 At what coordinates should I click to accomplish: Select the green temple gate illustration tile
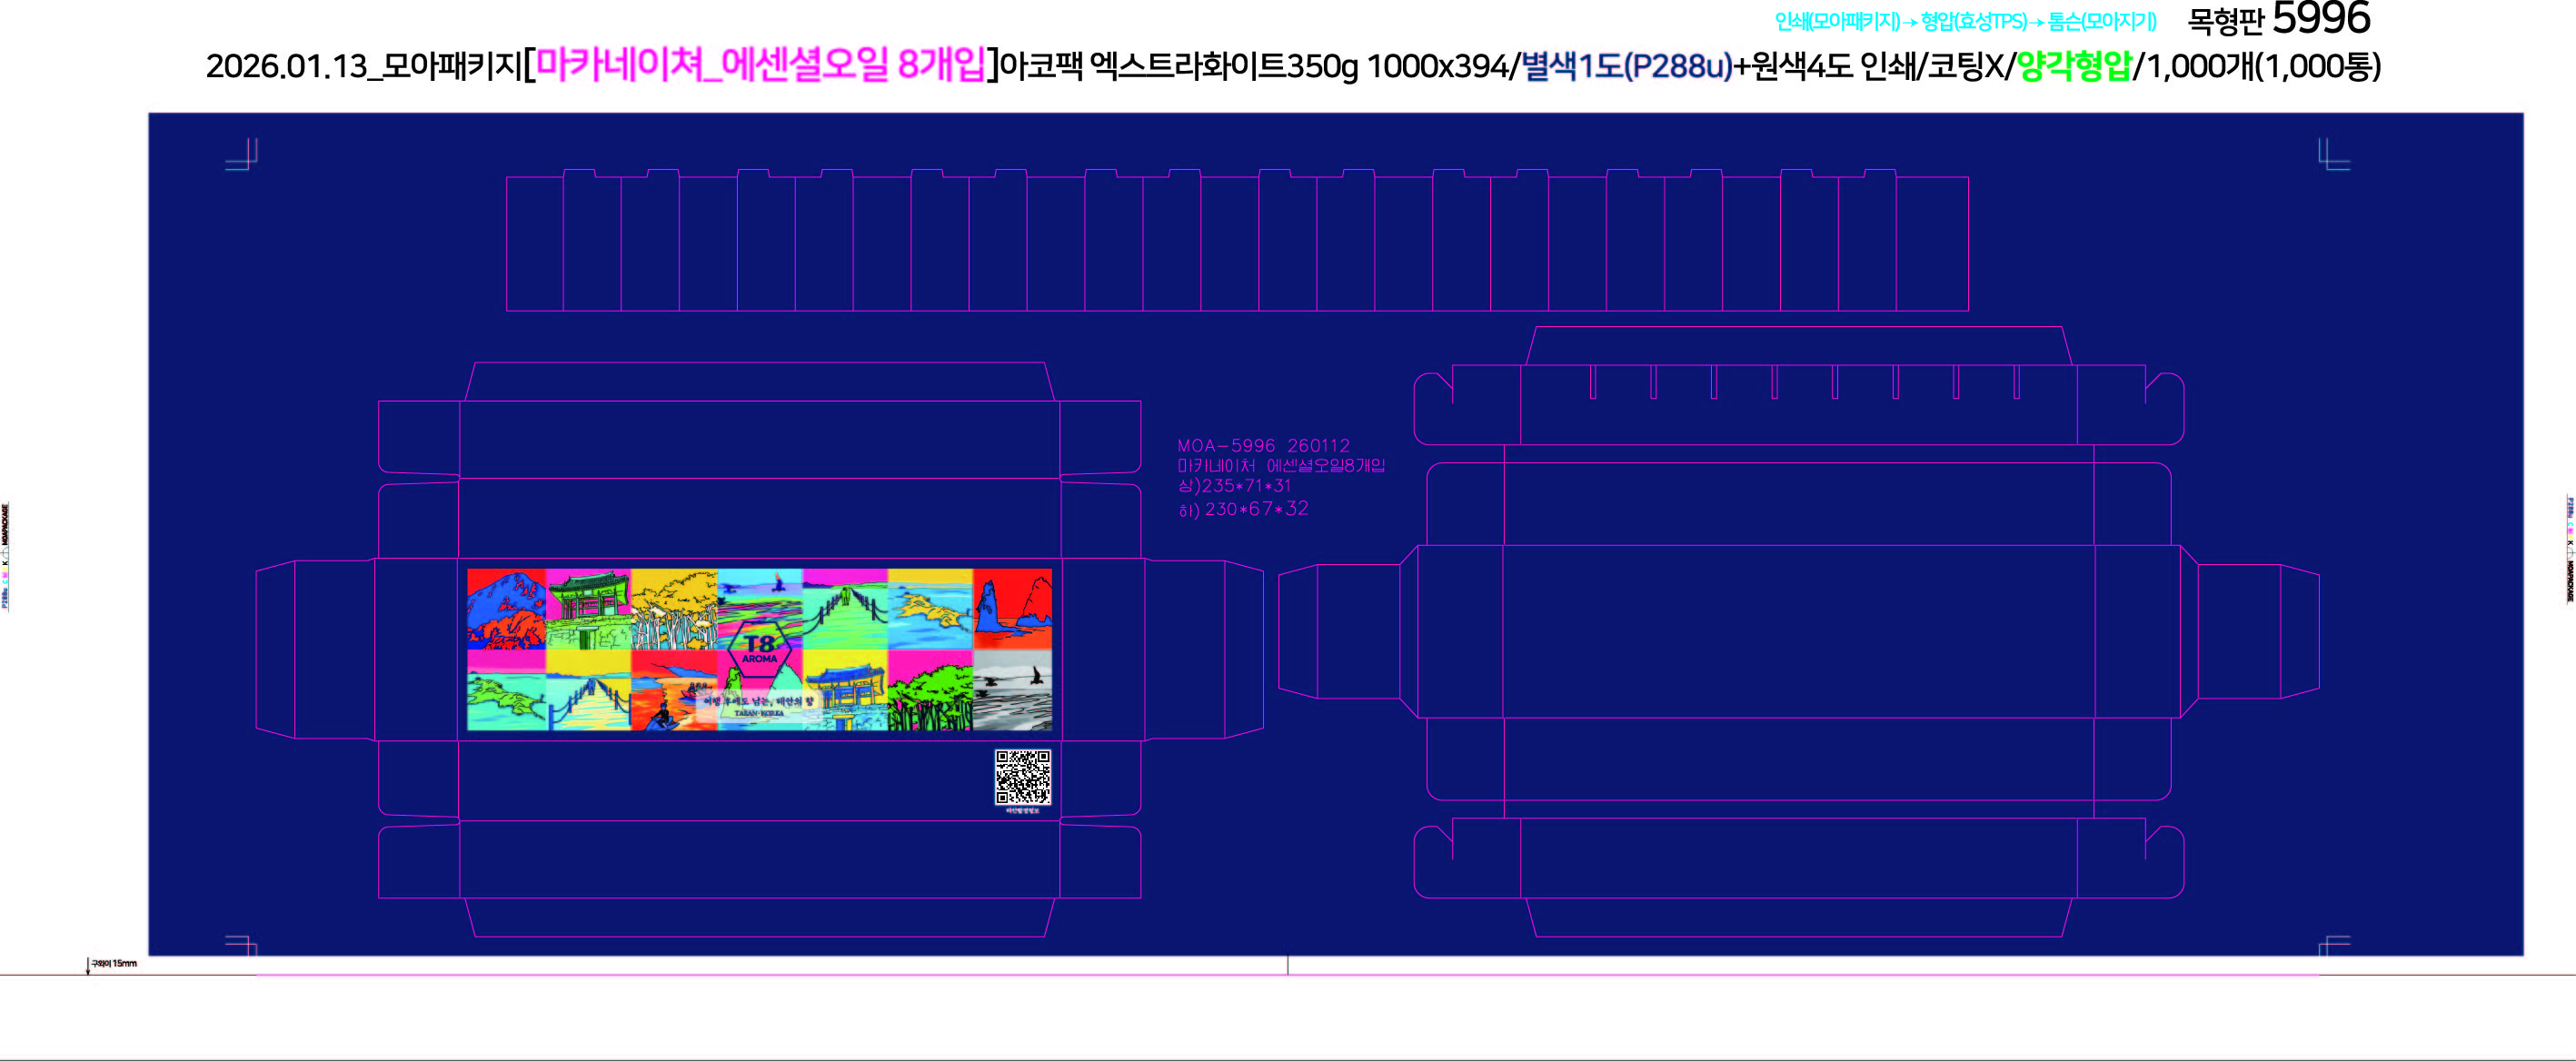pyautogui.click(x=589, y=609)
